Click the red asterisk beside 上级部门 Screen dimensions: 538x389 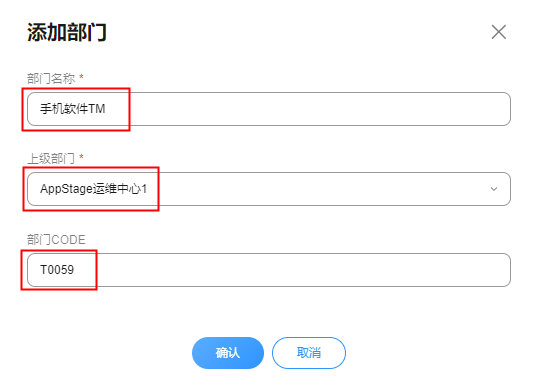[x=81, y=157]
